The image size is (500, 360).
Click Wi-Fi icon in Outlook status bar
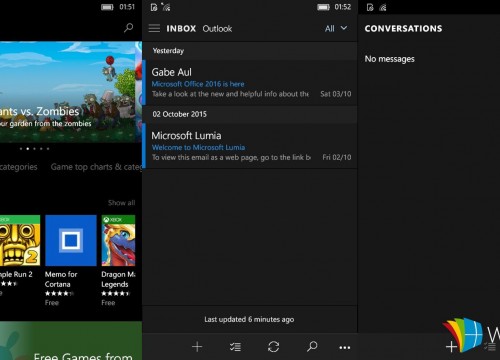point(166,7)
